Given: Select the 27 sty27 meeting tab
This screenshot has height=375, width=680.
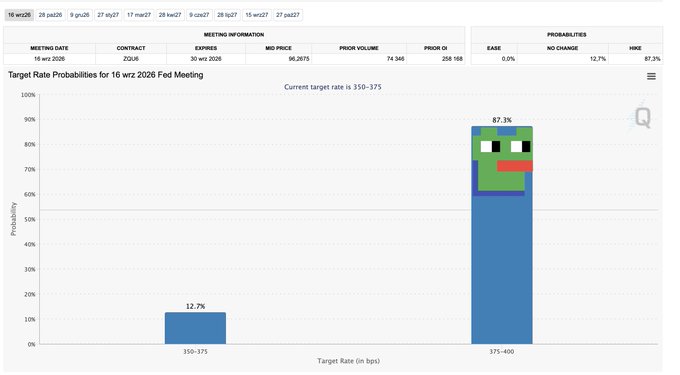Looking at the screenshot, I should pyautogui.click(x=108, y=15).
